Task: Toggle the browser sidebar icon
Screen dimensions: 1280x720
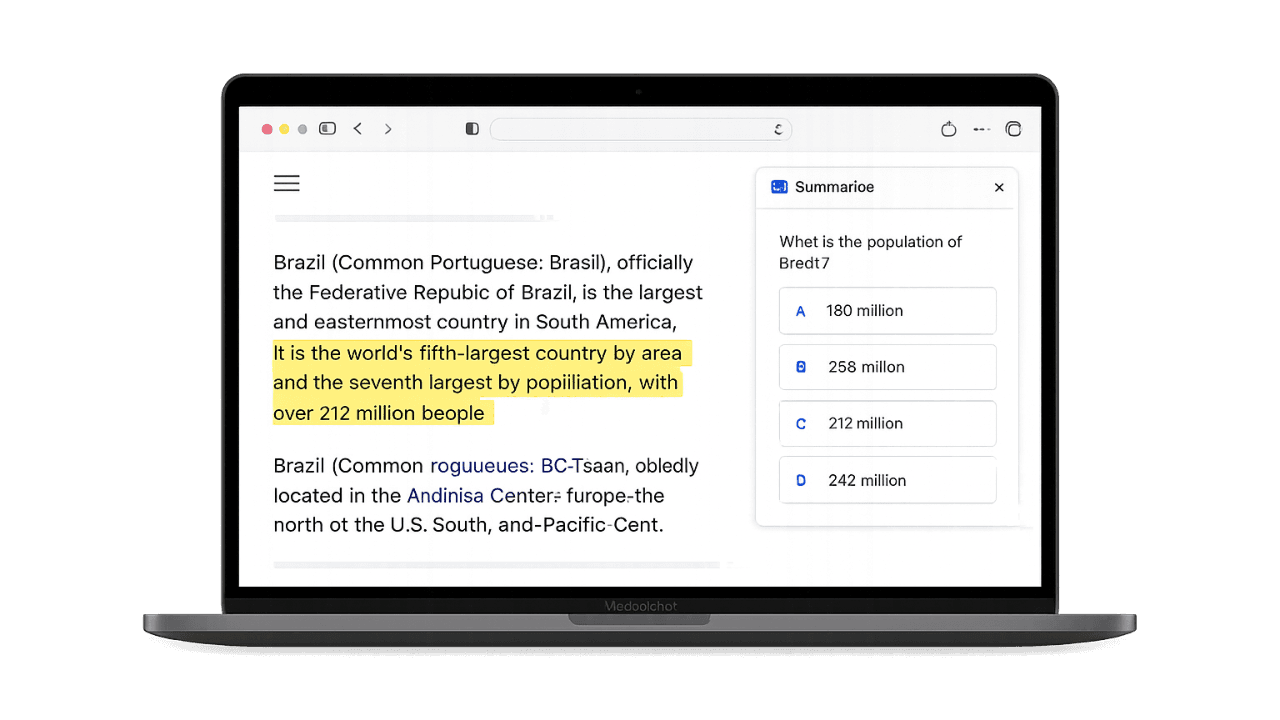Action: pyautogui.click(x=327, y=129)
